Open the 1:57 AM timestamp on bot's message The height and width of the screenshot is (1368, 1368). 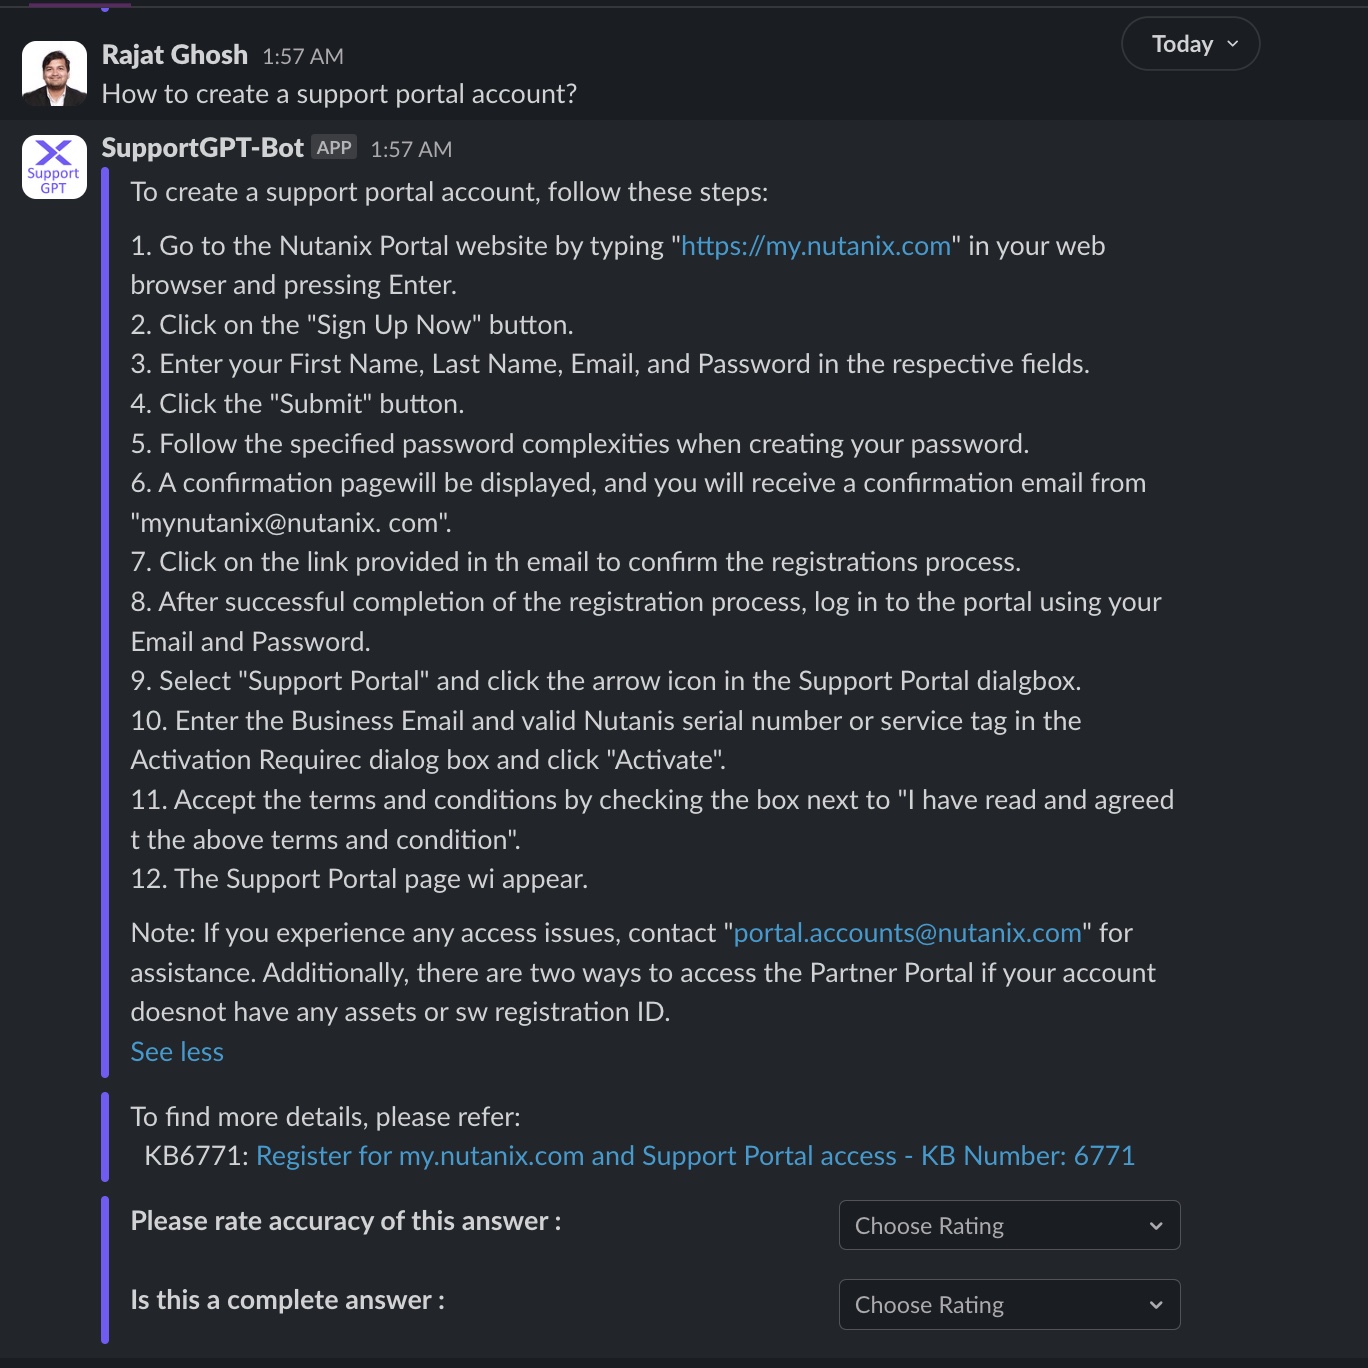[411, 150]
